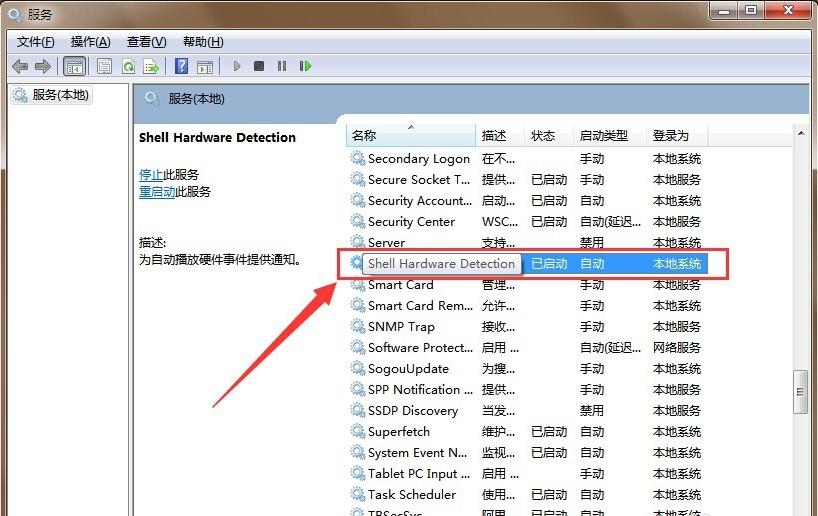The width and height of the screenshot is (818, 516).
Task: Click the Forward arrow in toolbar
Action: coord(43,66)
